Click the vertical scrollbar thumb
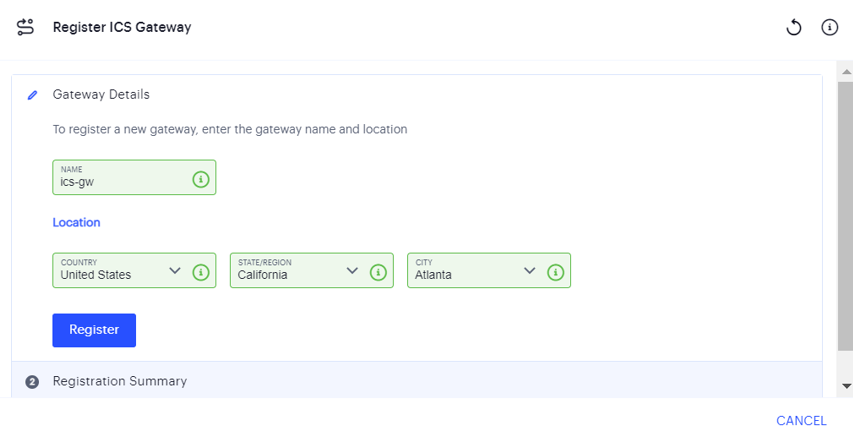Screen dimensions: 853x439 coord(846,210)
